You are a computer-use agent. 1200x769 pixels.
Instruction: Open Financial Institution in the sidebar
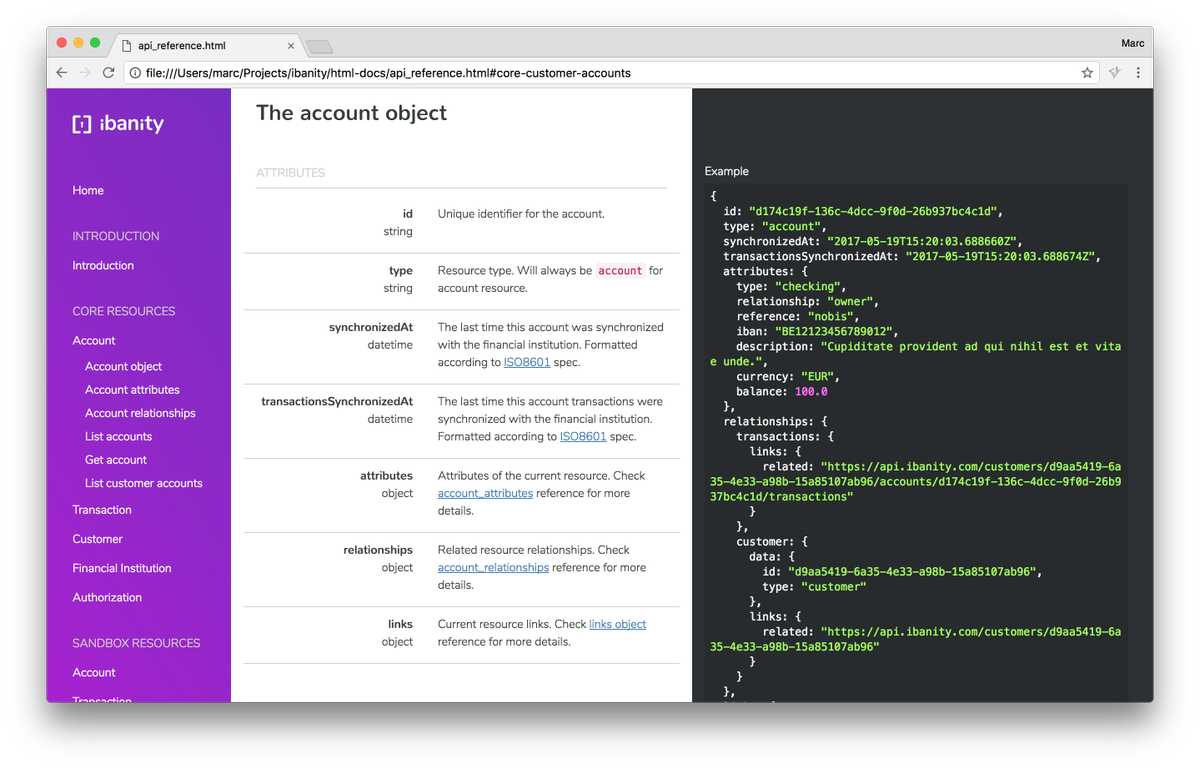(122, 568)
